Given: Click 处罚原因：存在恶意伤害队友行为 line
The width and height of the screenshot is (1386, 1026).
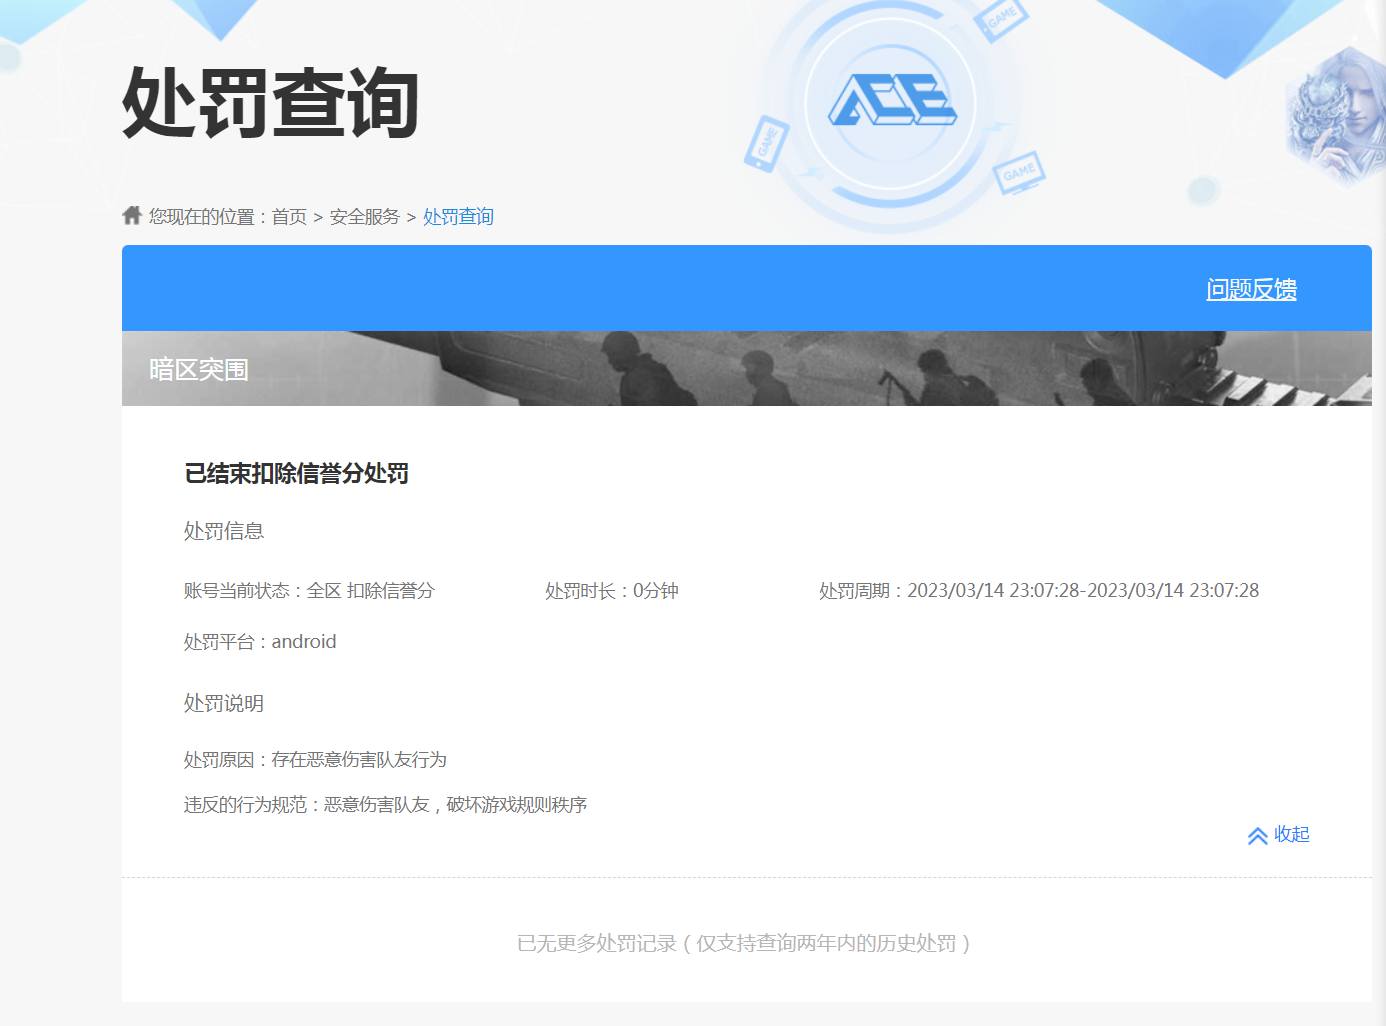Looking at the screenshot, I should (x=315, y=759).
